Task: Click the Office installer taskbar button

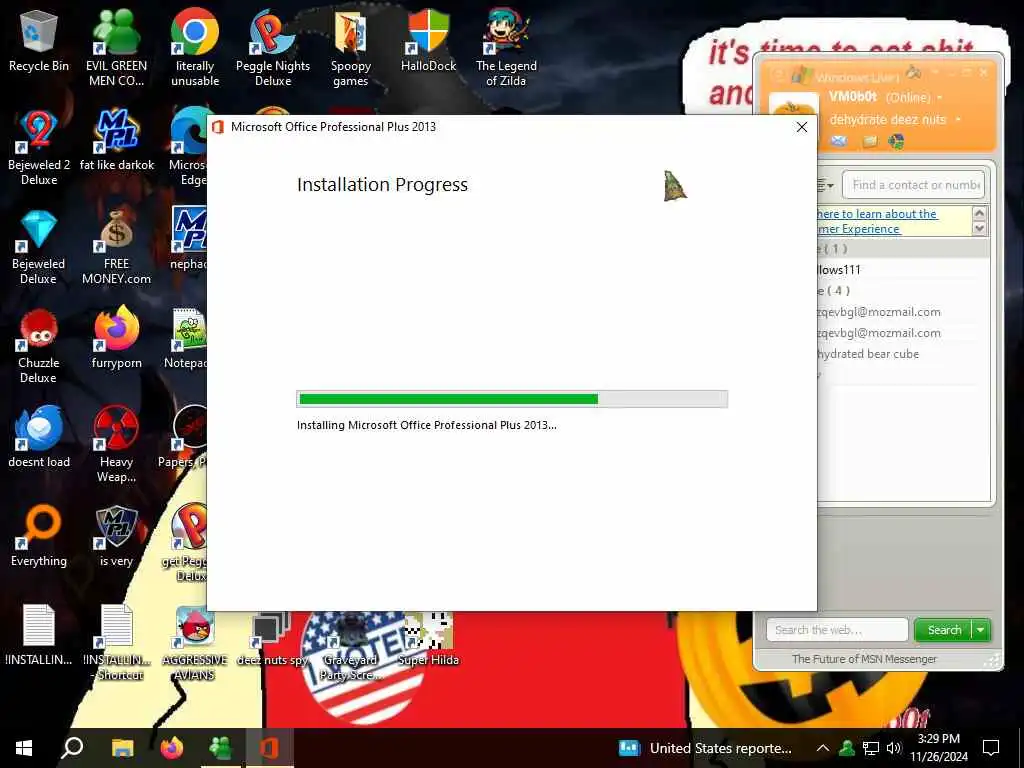Action: pyautogui.click(x=270, y=748)
